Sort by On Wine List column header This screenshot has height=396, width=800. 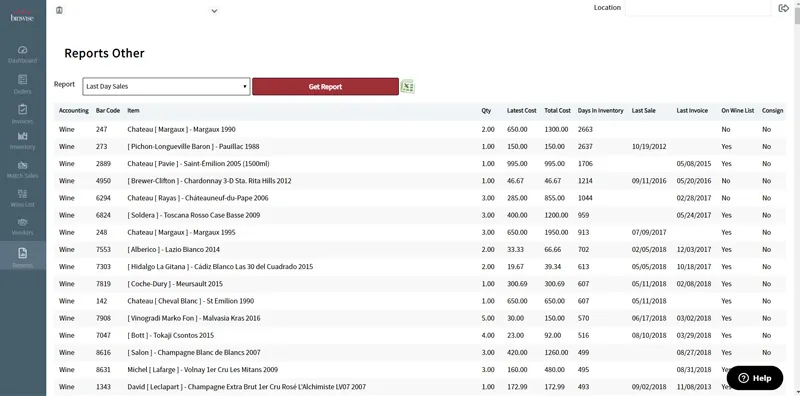coord(737,110)
